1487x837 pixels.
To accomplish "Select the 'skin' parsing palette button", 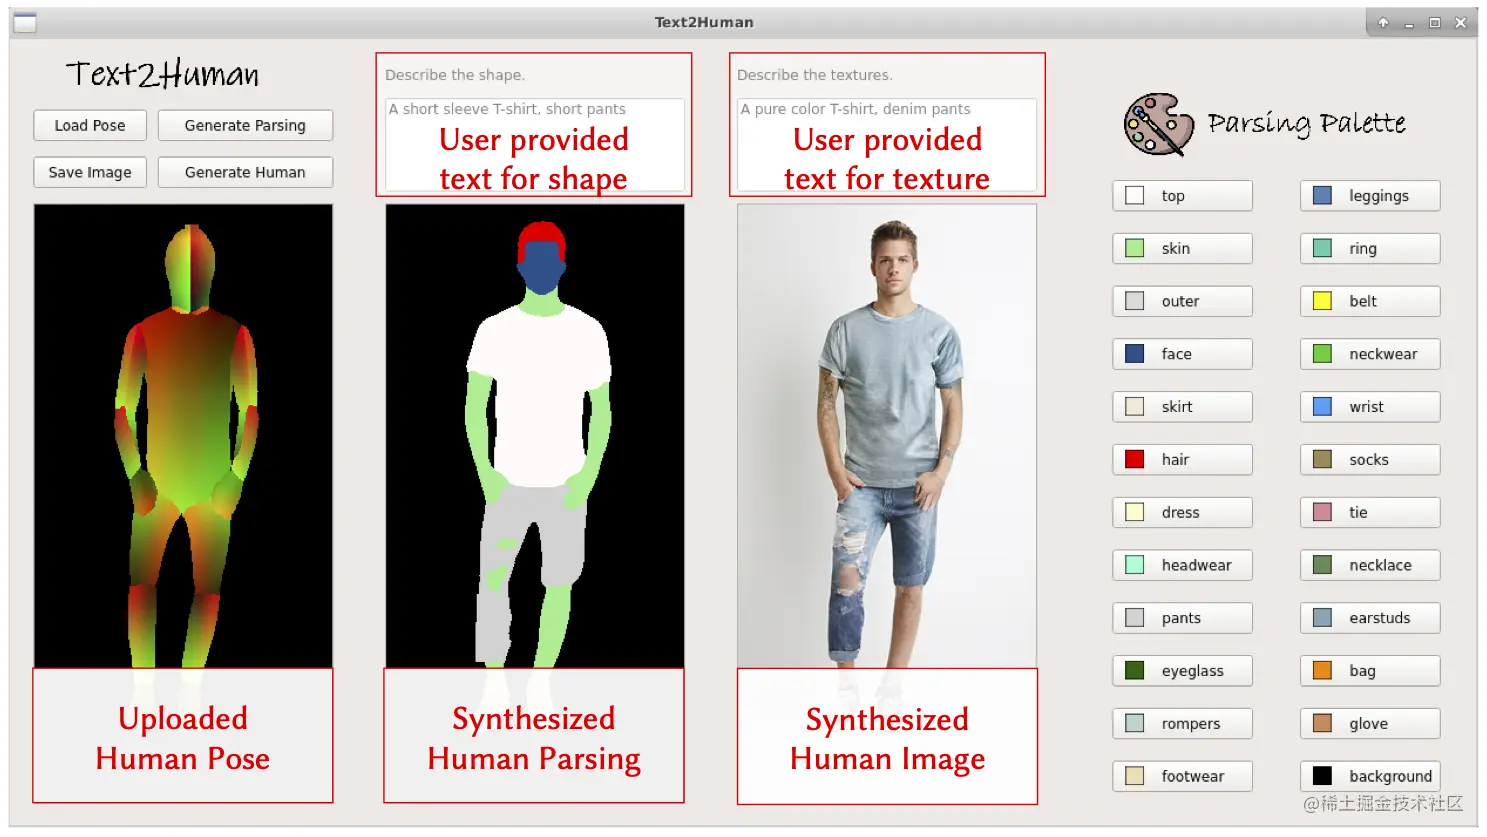I will pos(1182,249).
